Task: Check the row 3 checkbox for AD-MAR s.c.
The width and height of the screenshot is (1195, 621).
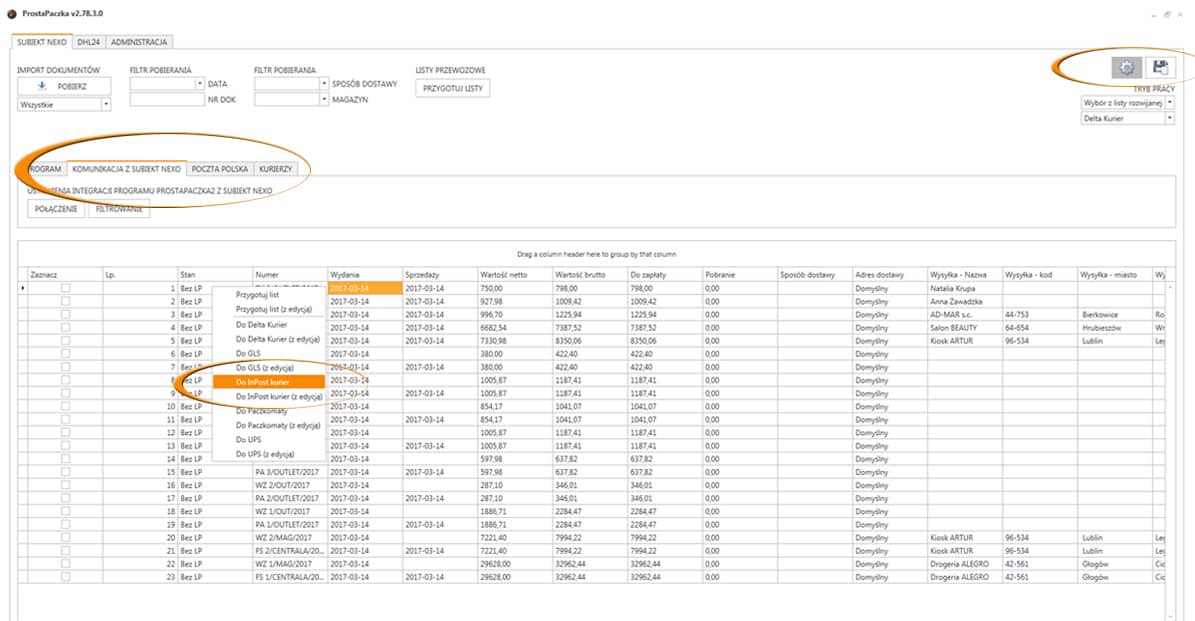Action: click(x=66, y=314)
